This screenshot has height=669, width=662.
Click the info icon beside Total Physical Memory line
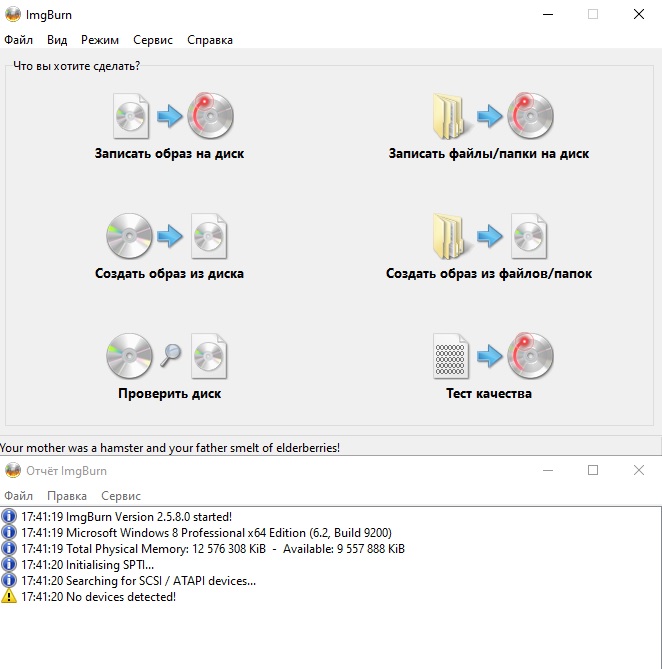(x=9, y=548)
